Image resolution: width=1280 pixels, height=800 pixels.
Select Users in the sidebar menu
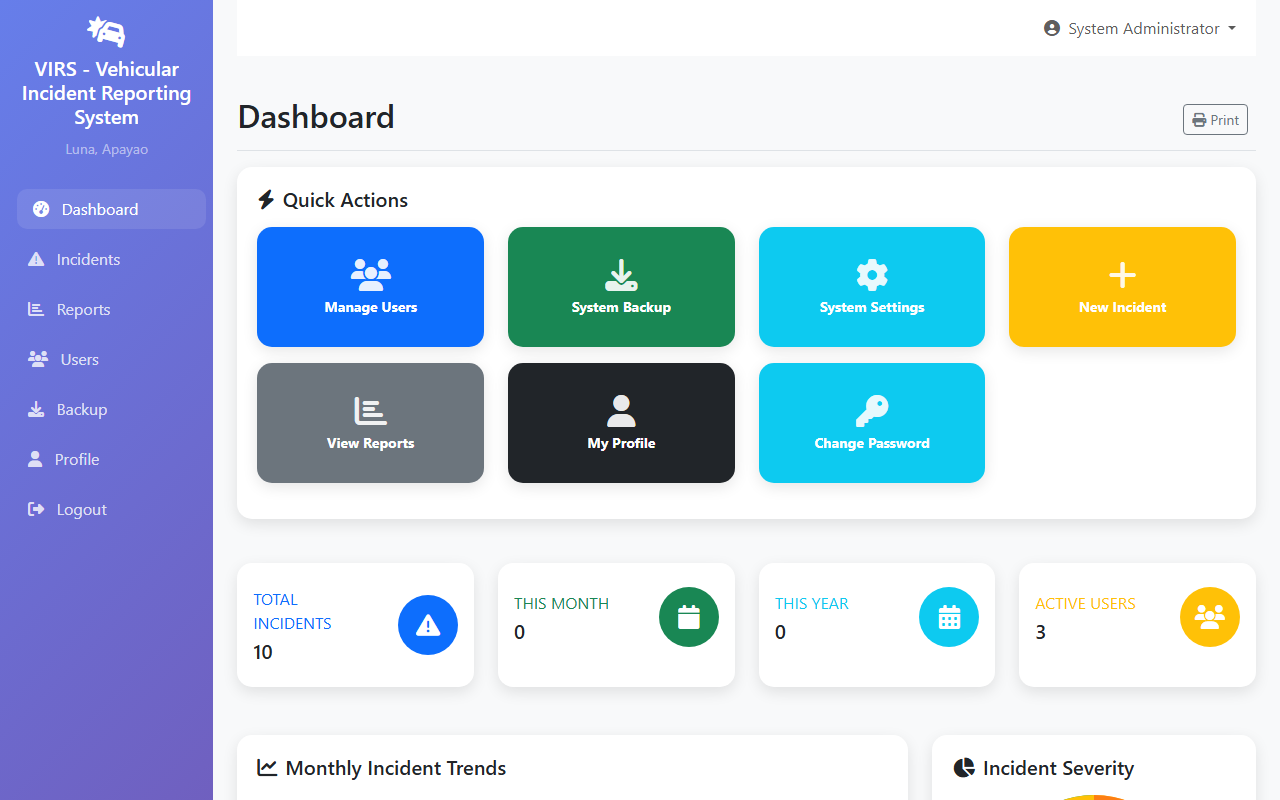click(x=111, y=359)
